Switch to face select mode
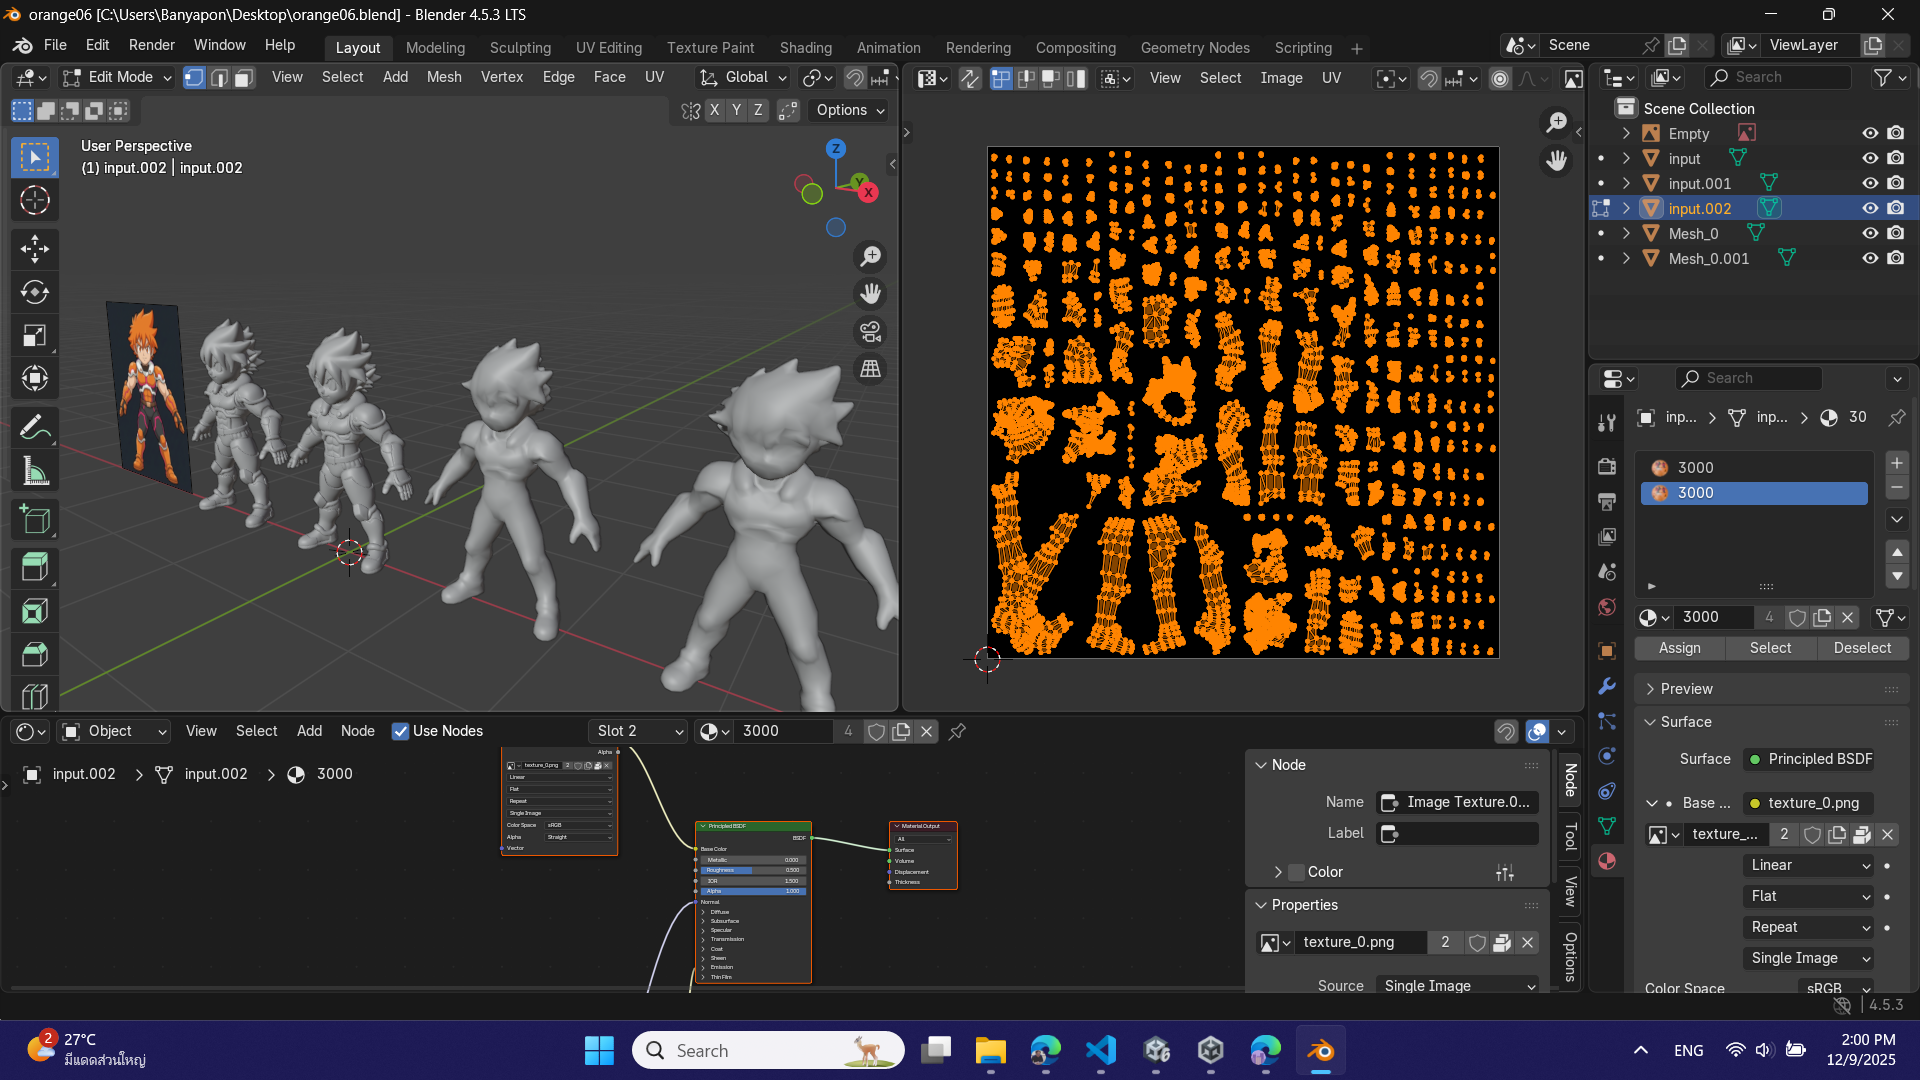Viewport: 1920px width, 1080px height. (244, 77)
